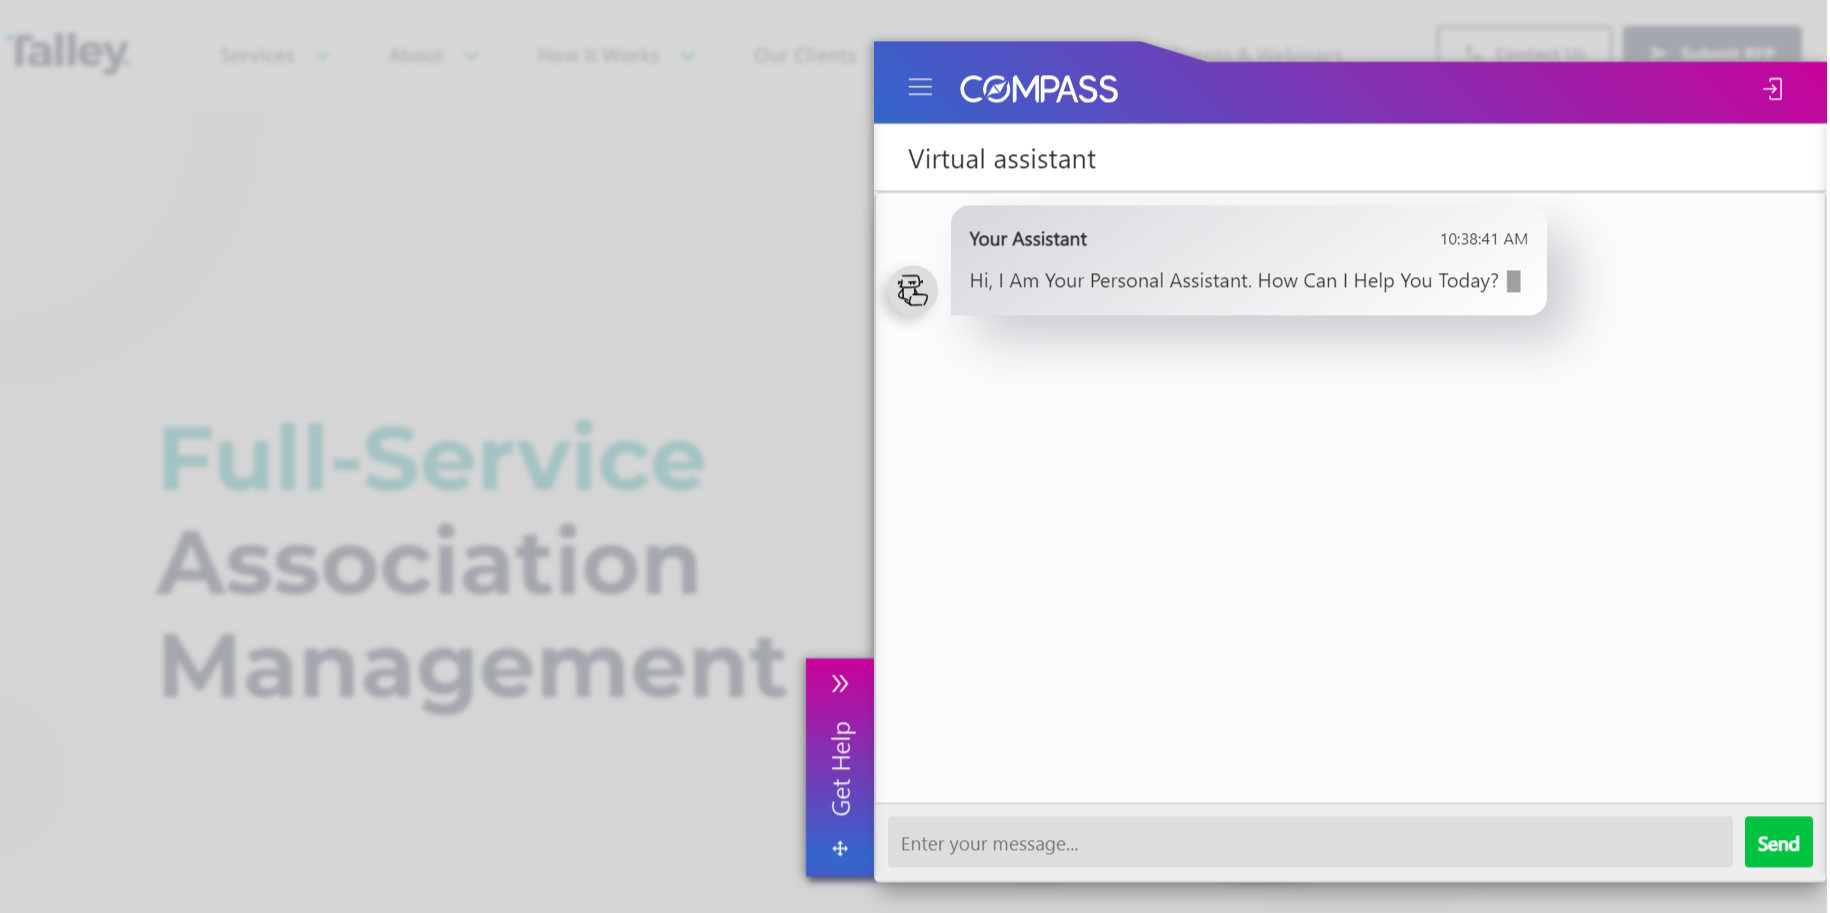Select the Our Clients menu item
This screenshot has height=913, width=1830.
tap(805, 55)
